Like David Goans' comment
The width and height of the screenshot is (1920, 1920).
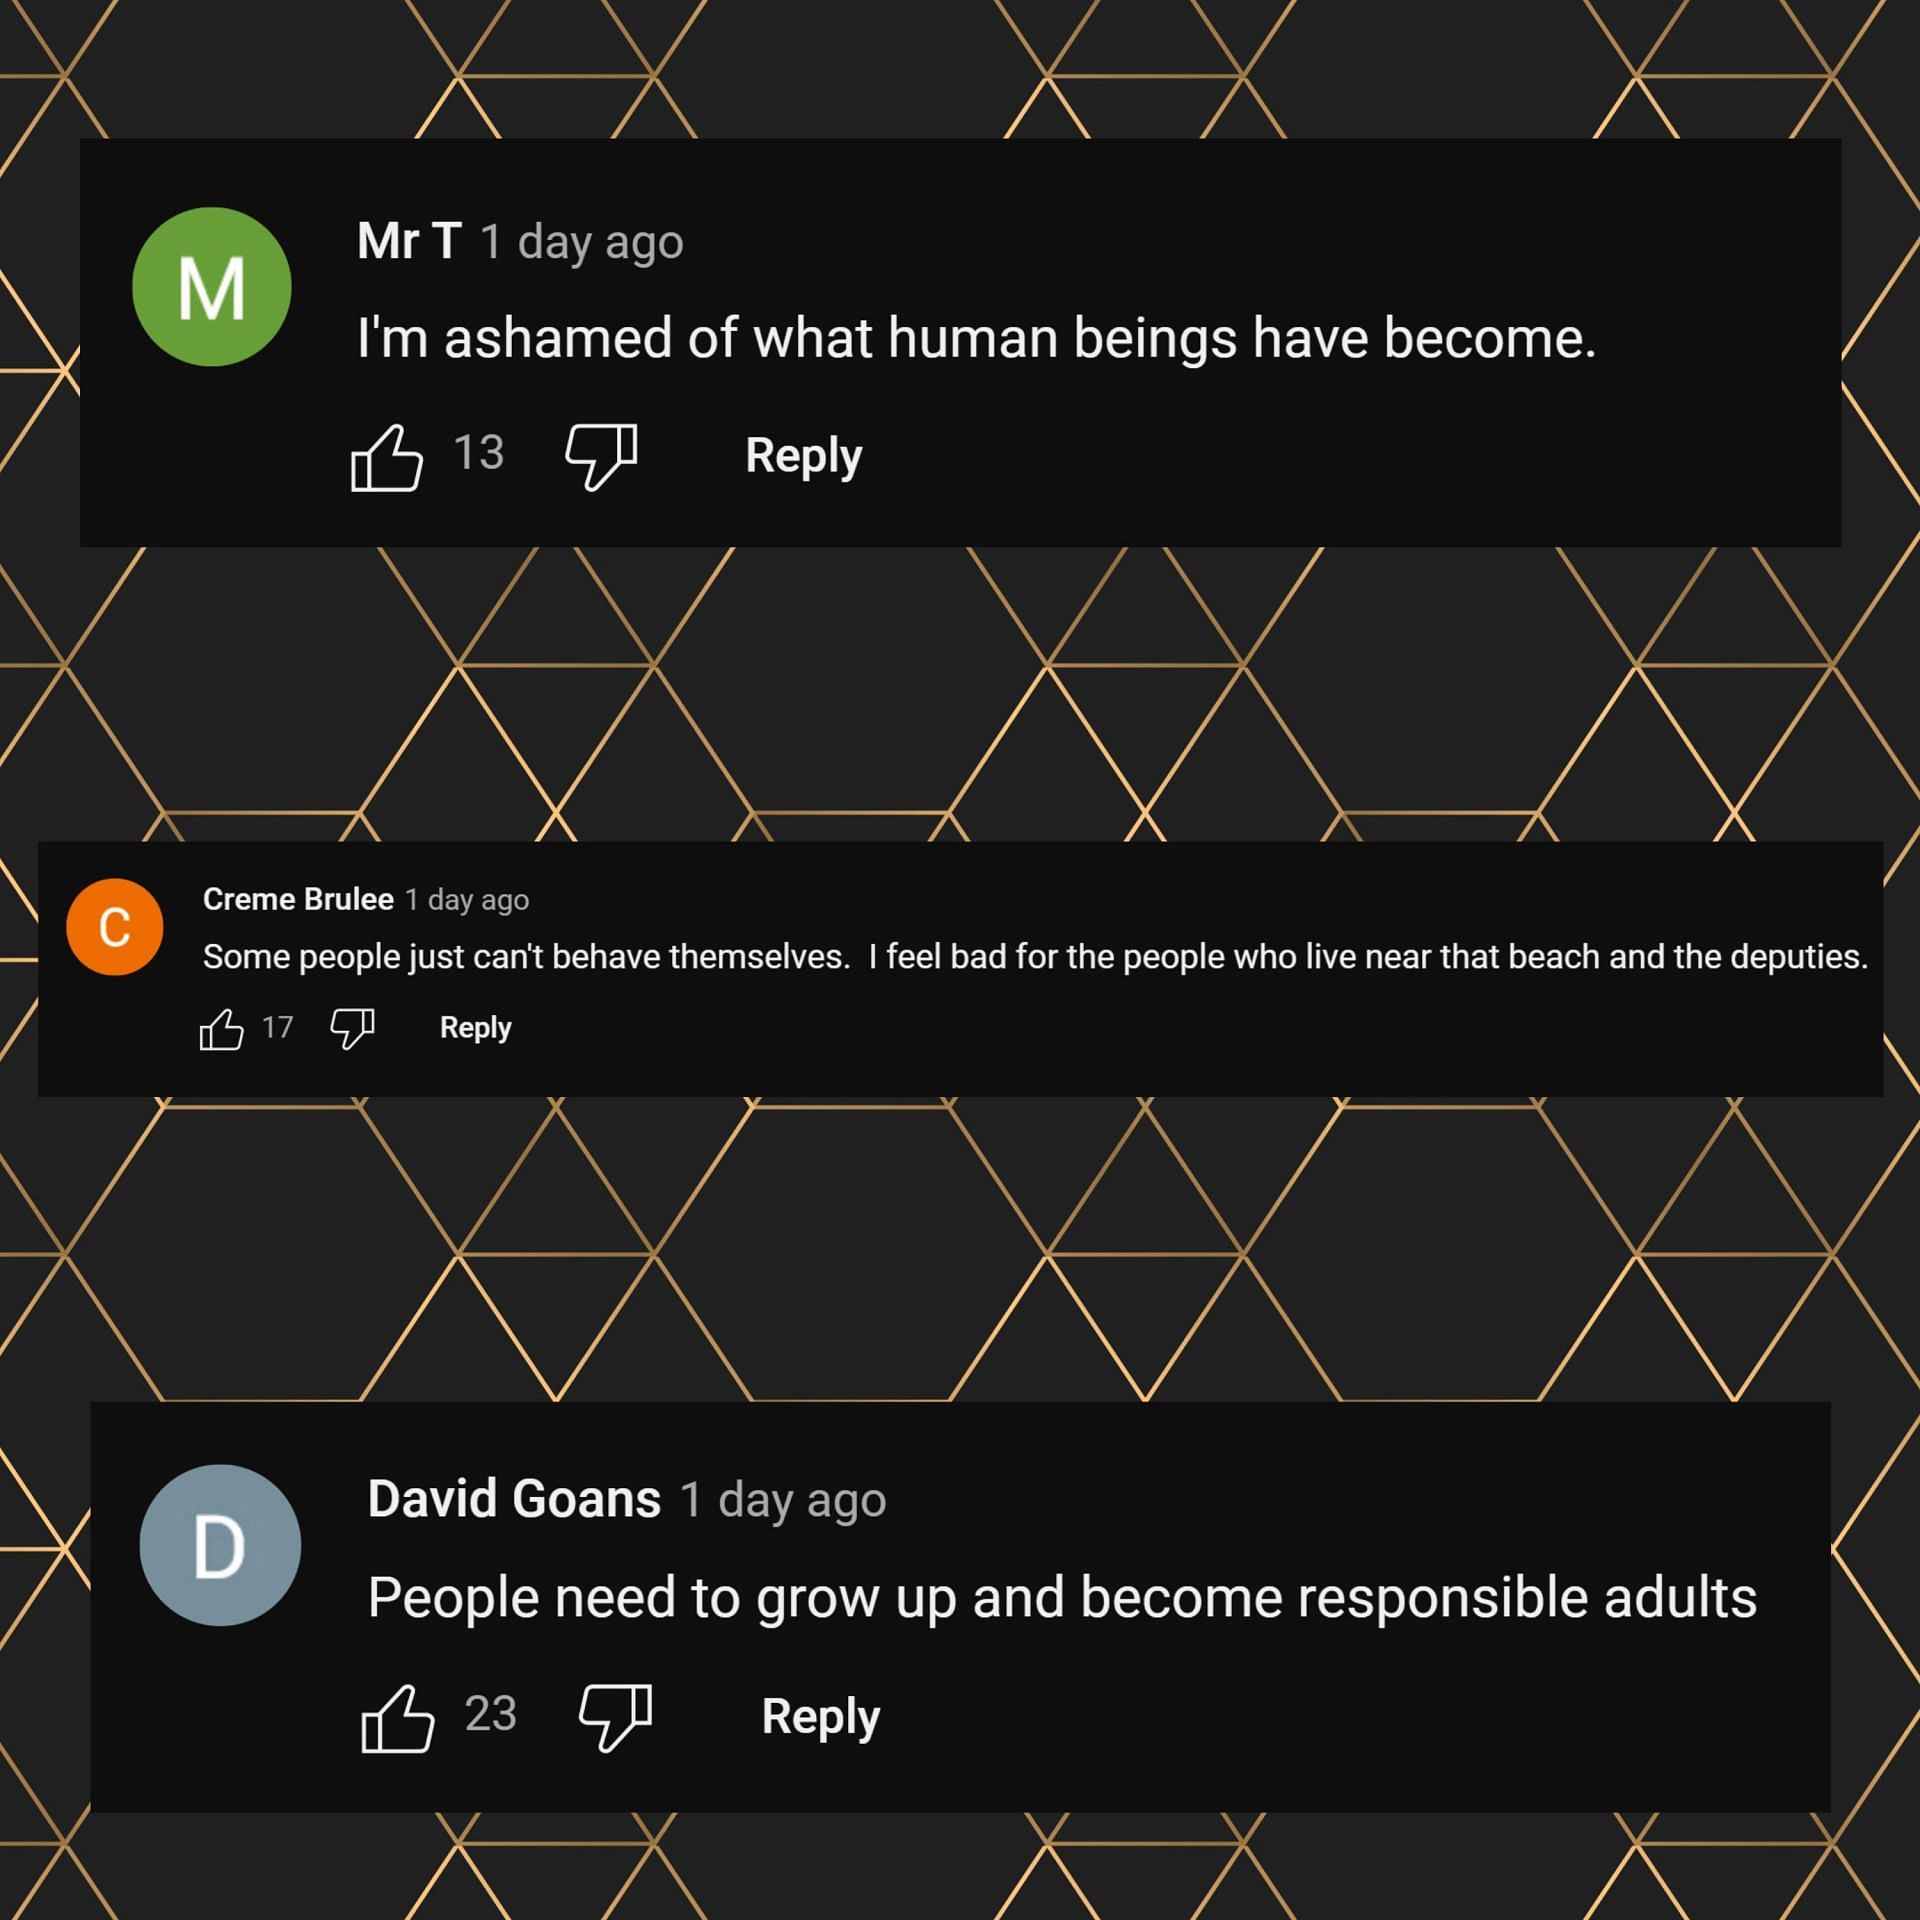pos(398,1717)
